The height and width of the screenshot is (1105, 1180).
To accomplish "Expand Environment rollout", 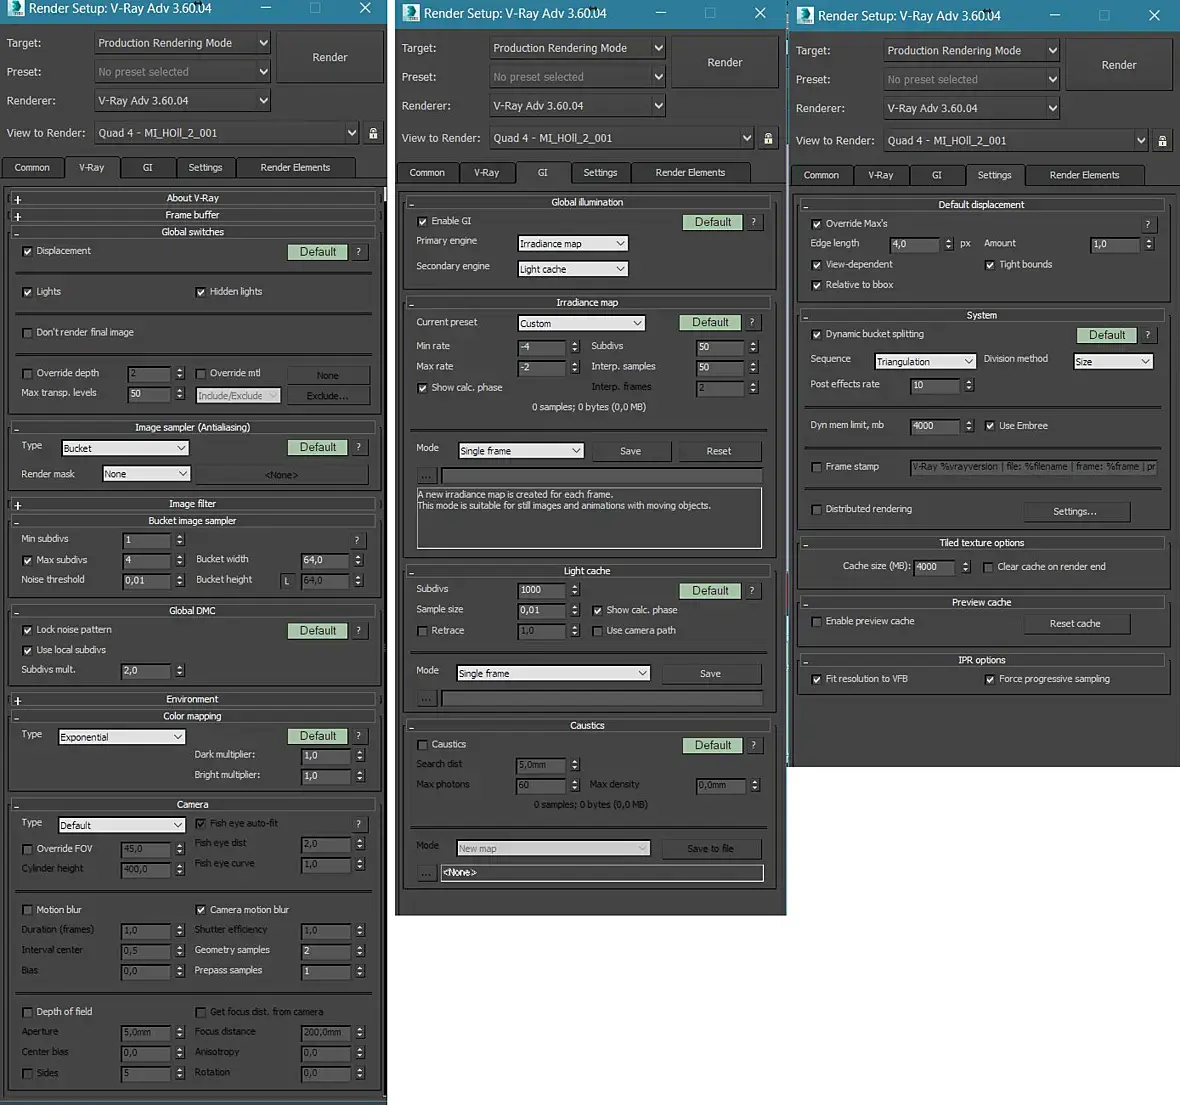I will (17, 701).
